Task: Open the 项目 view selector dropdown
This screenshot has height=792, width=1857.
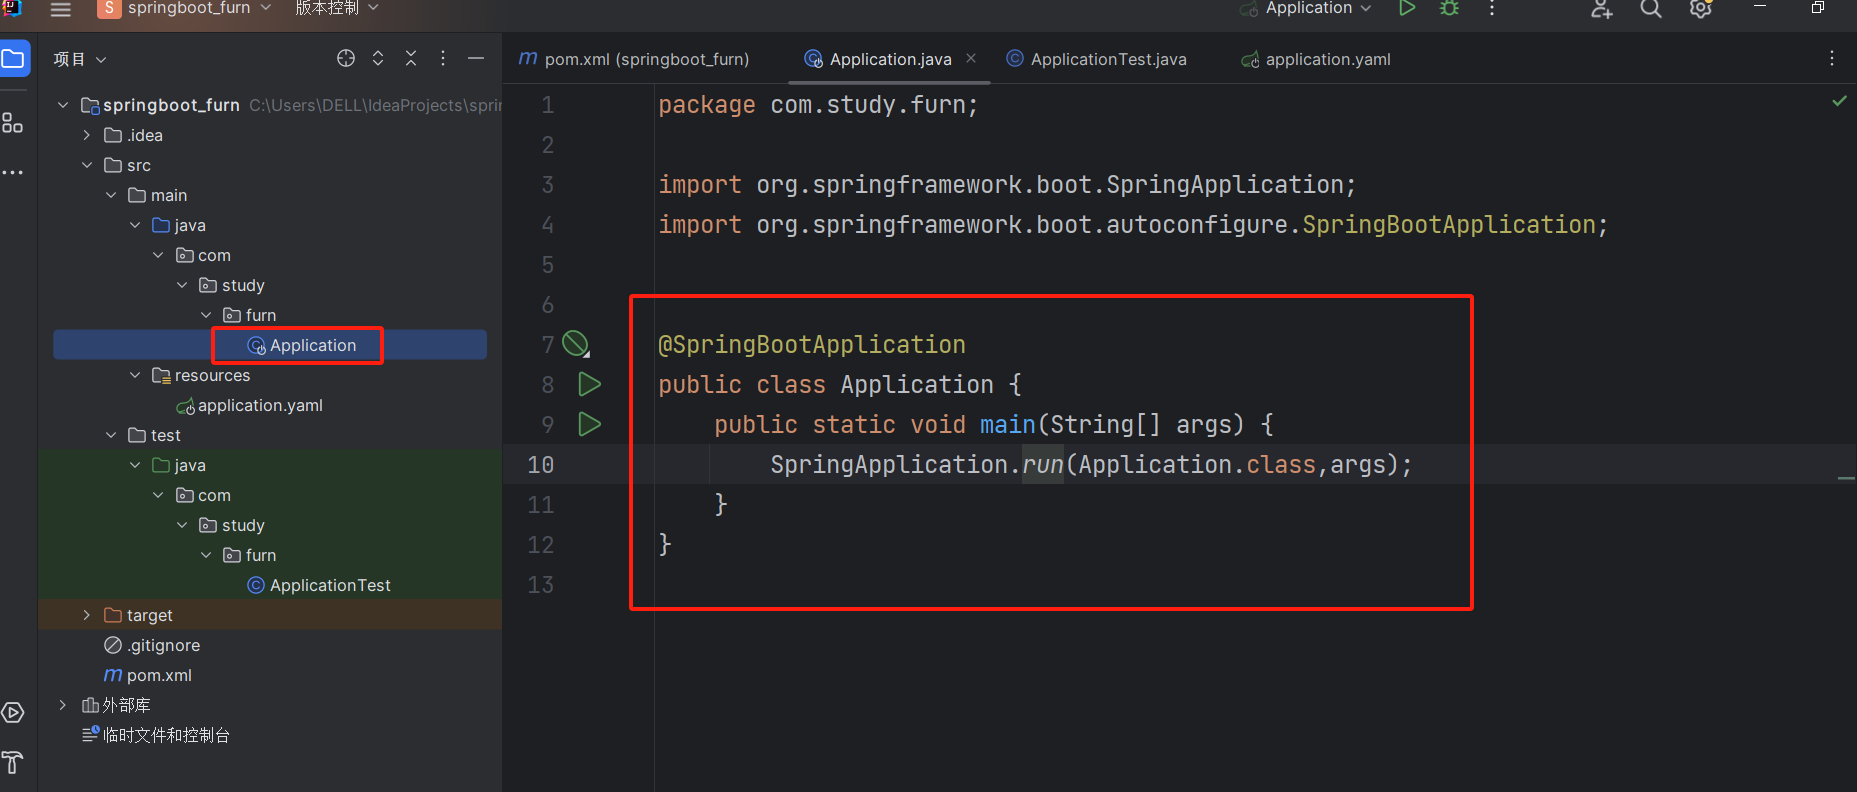Action: tap(79, 59)
